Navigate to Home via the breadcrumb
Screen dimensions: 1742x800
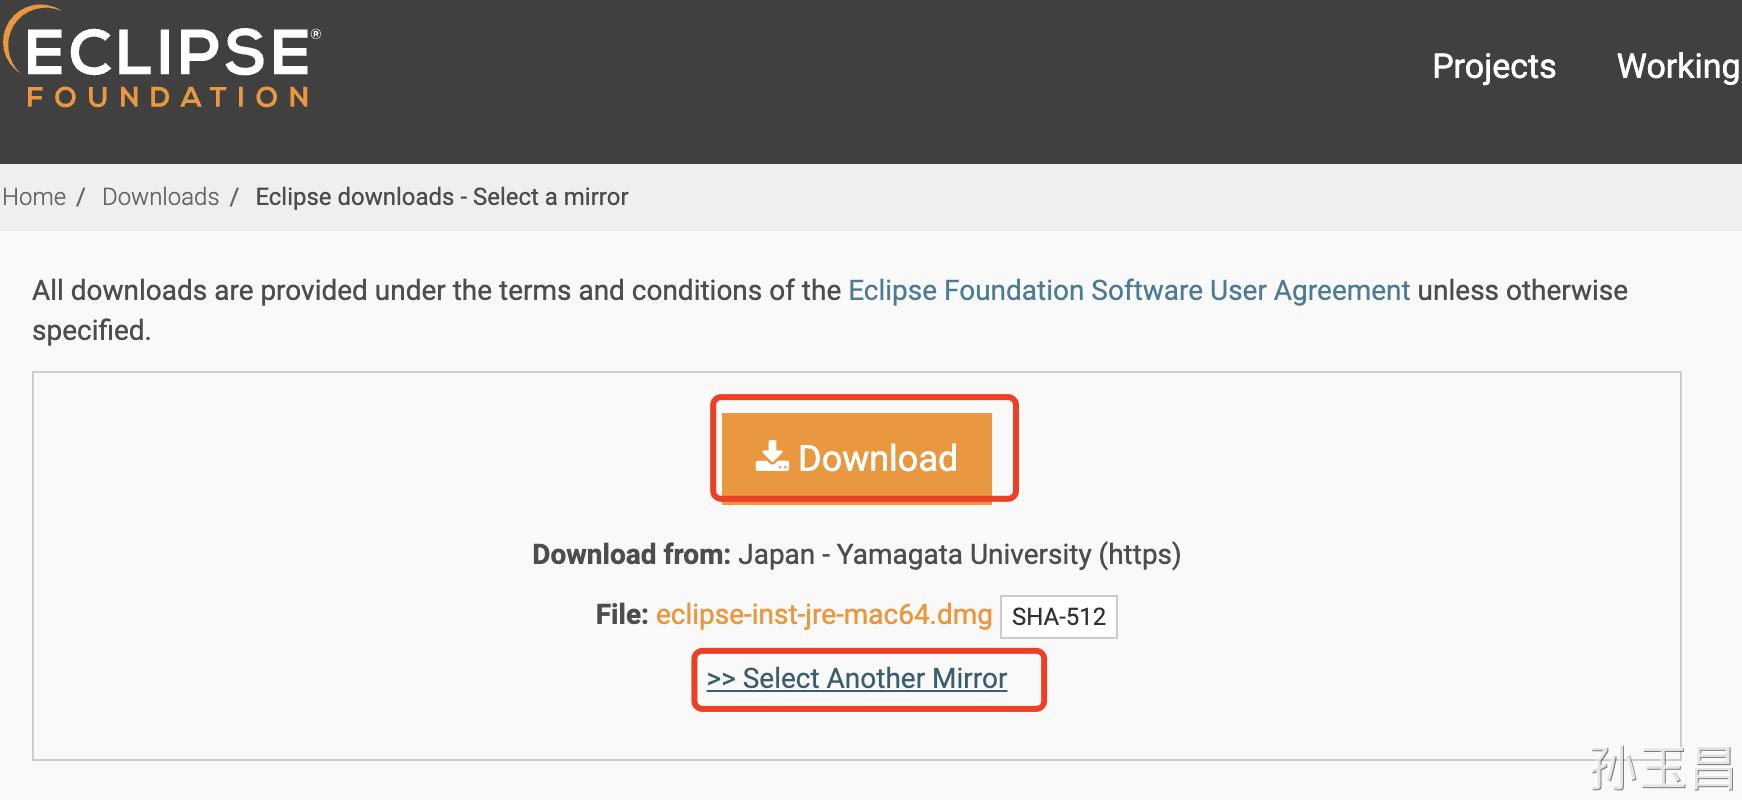[x=34, y=196]
